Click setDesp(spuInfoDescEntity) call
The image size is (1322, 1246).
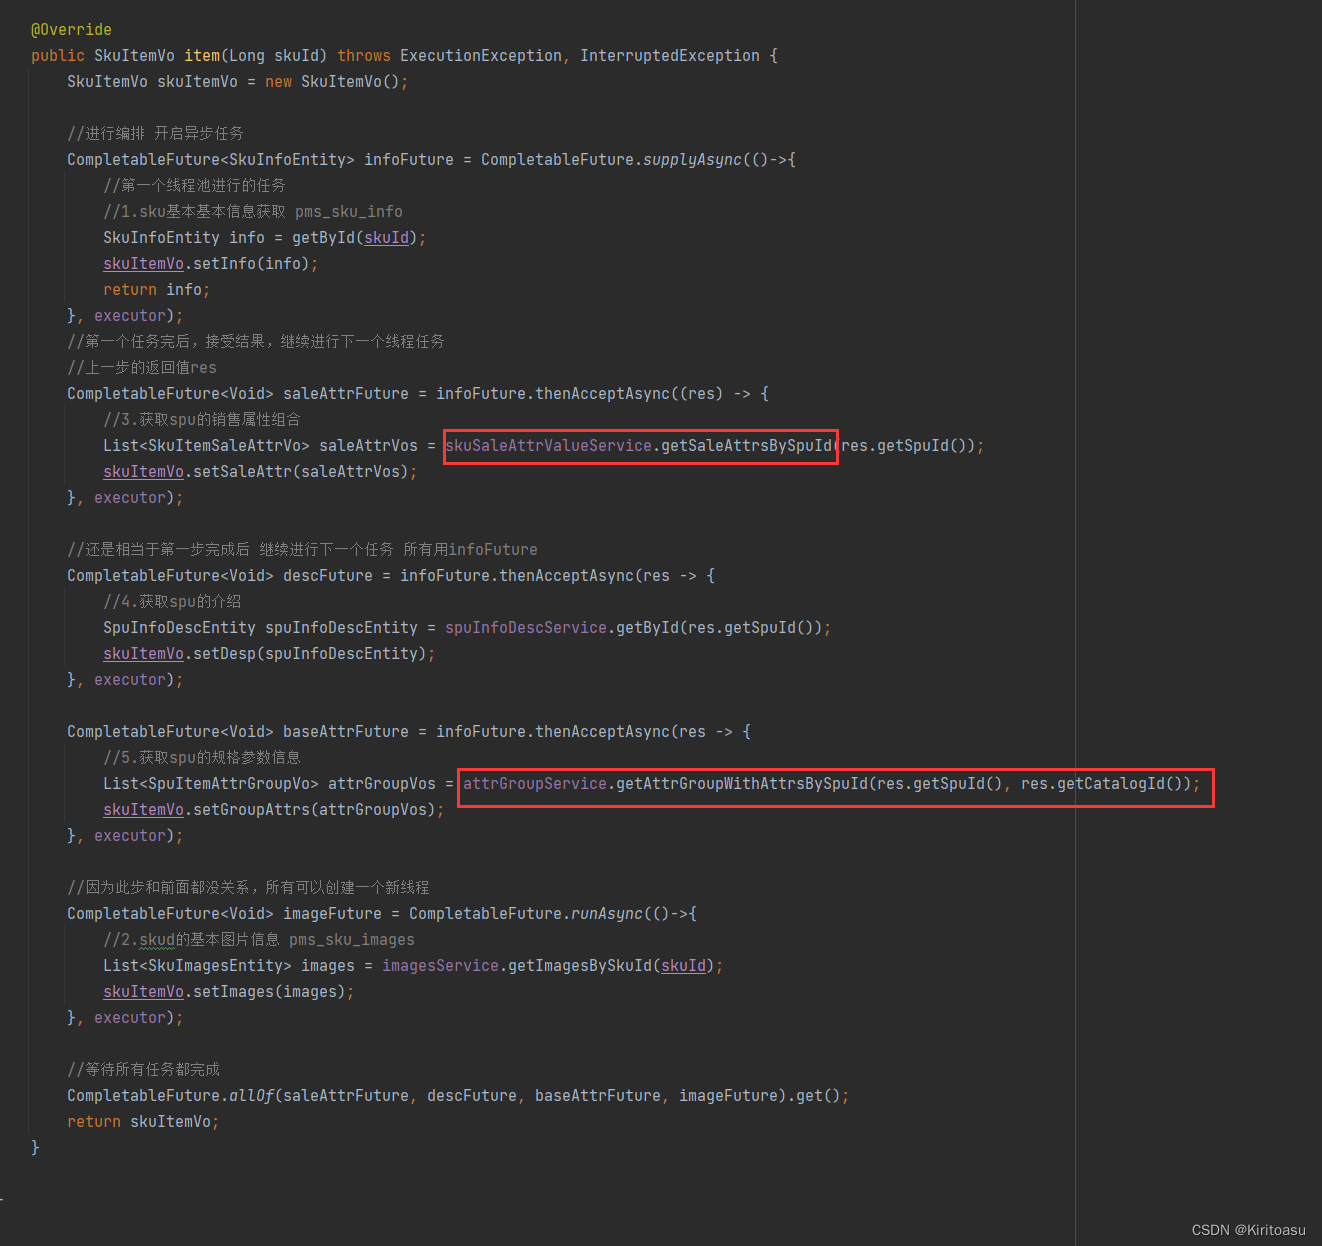pyautogui.click(x=310, y=654)
